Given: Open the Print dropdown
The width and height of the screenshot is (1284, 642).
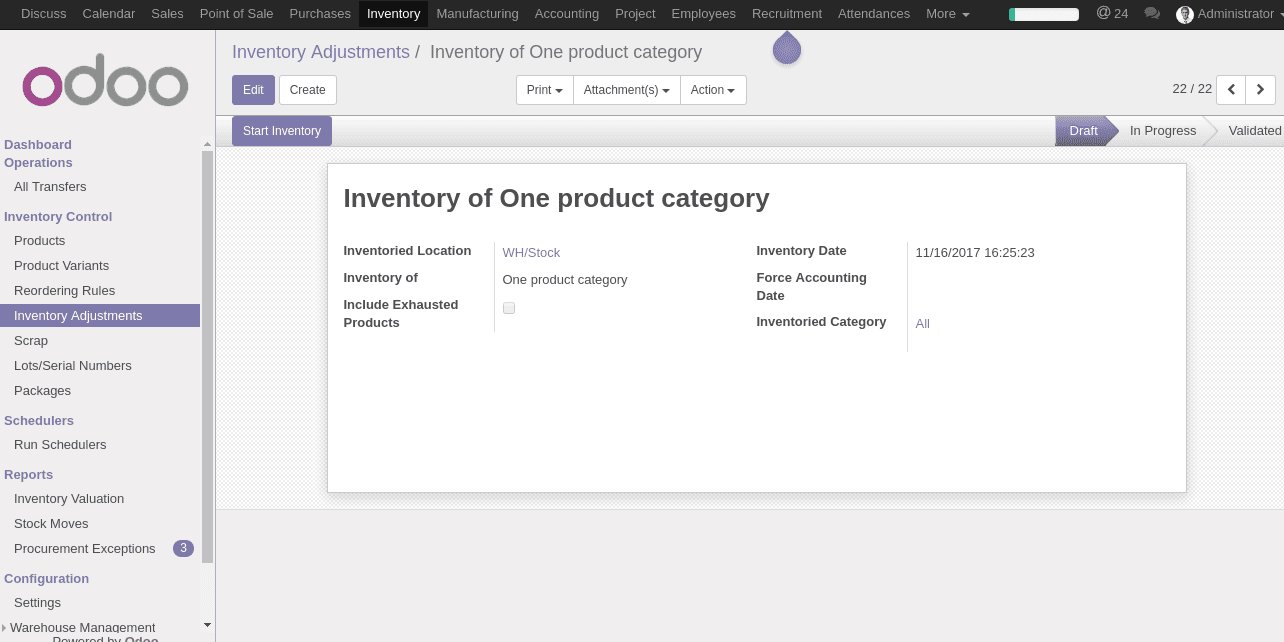Looking at the screenshot, I should (x=545, y=90).
